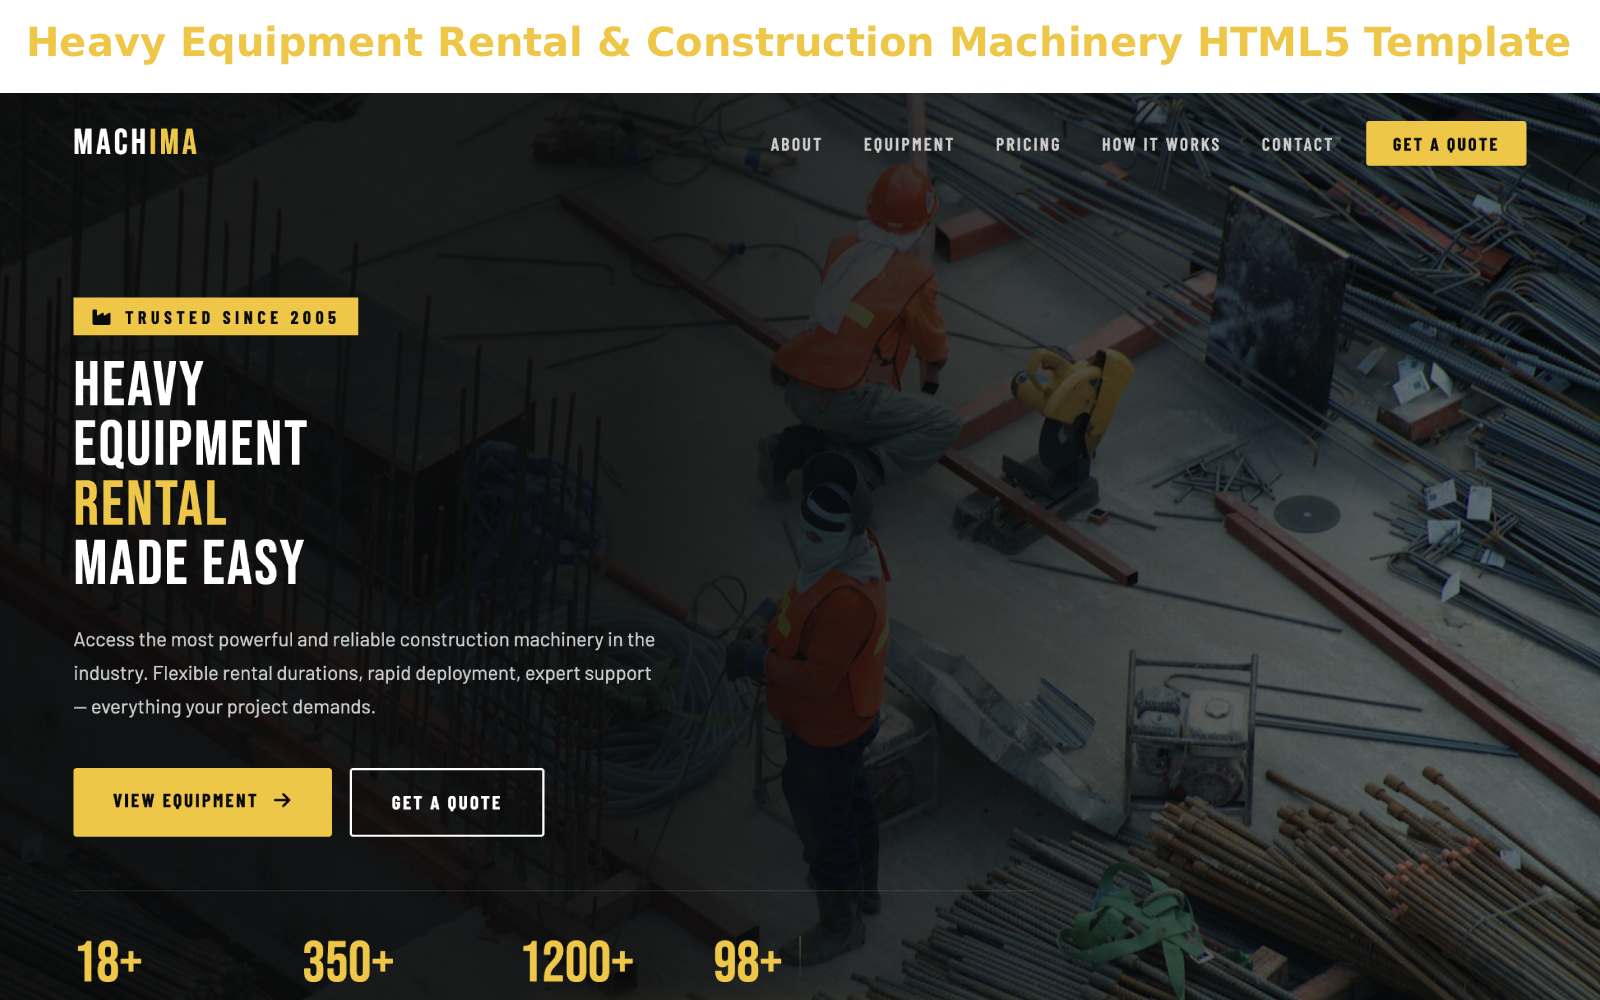Viewport: 1600px width, 1000px height.
Task: Click the page title banner at the top
Action: coord(800,42)
